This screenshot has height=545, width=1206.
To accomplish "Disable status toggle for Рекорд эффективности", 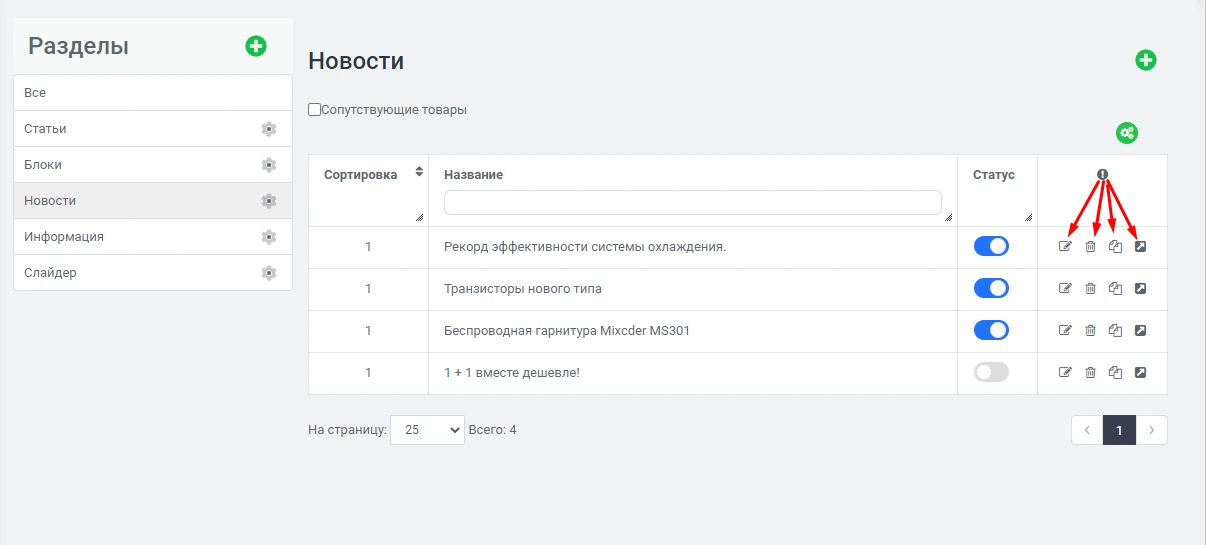I will (991, 247).
